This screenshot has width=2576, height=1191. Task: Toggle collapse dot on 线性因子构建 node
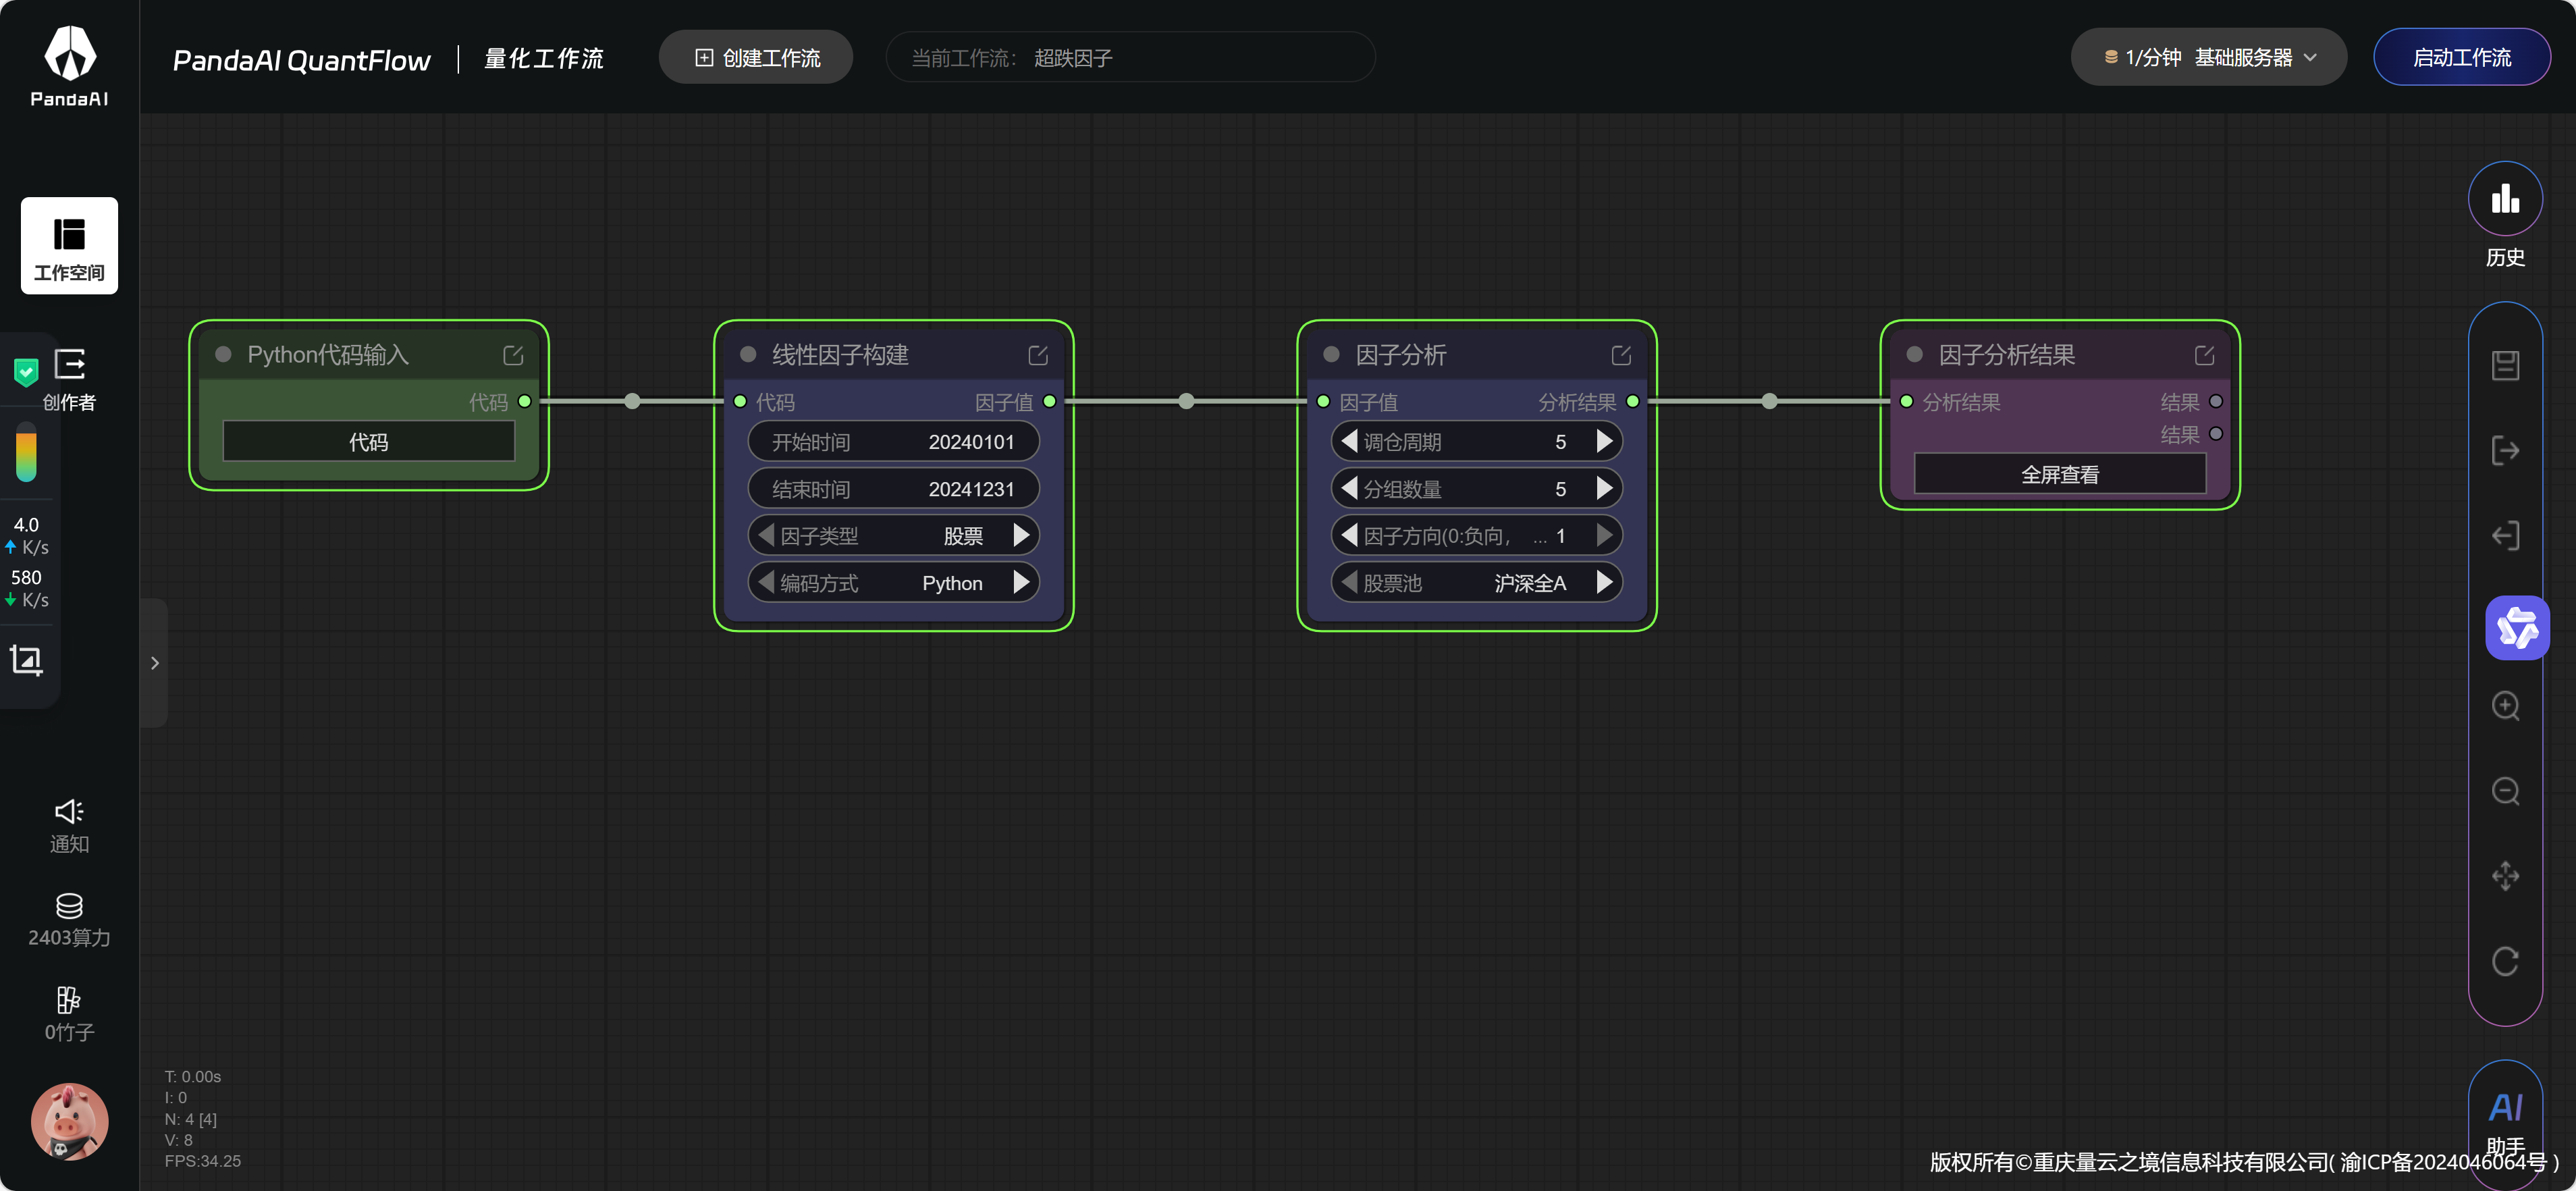[748, 354]
